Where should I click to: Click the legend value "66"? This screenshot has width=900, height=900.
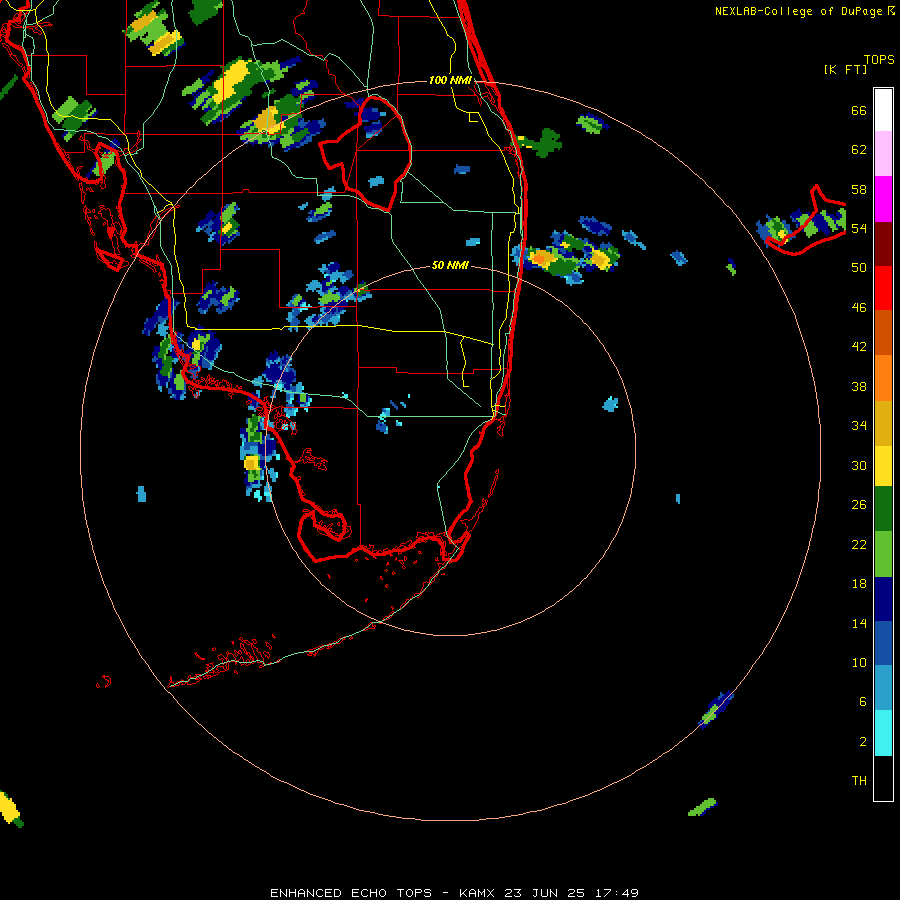coord(859,111)
